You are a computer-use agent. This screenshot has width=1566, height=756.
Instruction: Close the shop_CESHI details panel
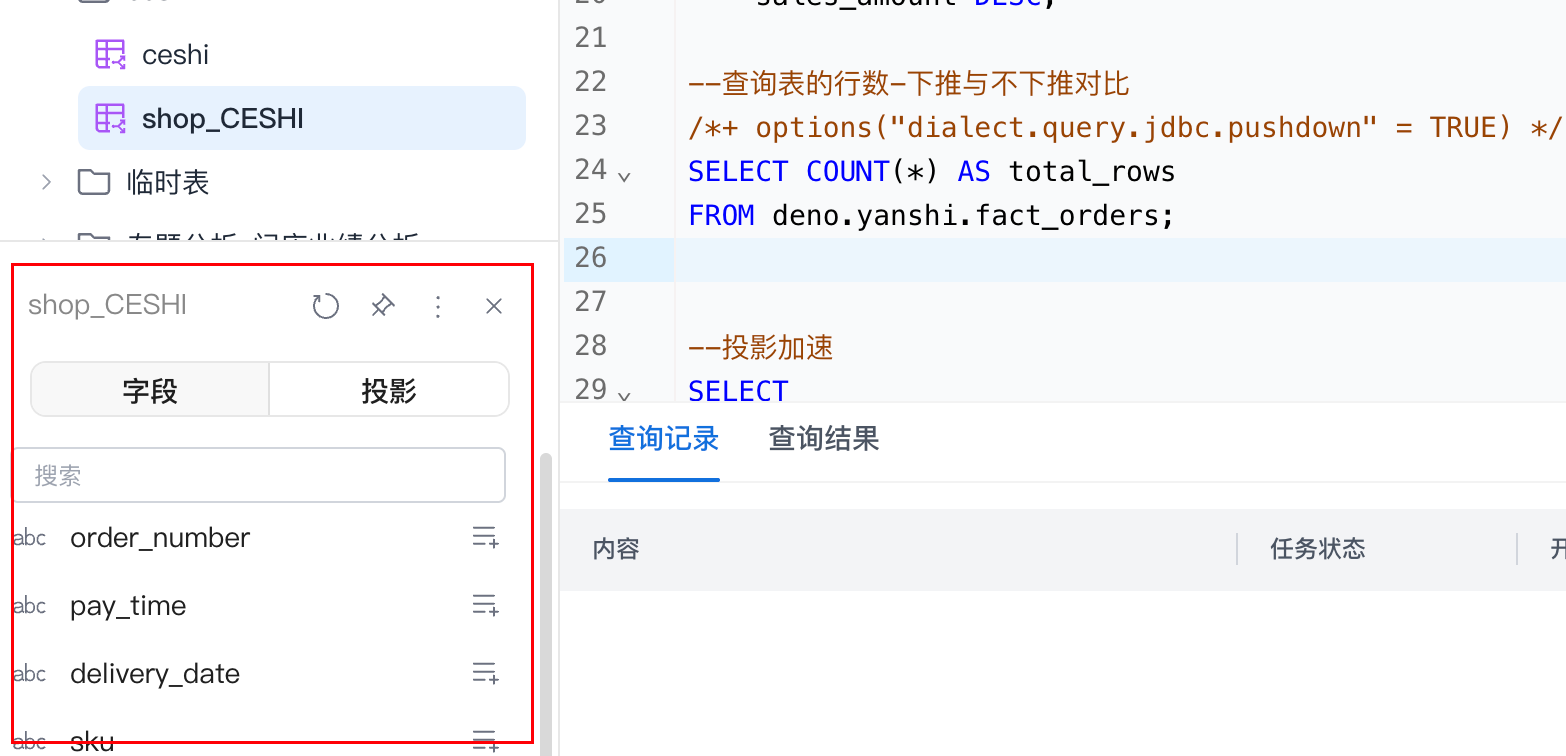pyautogui.click(x=493, y=306)
